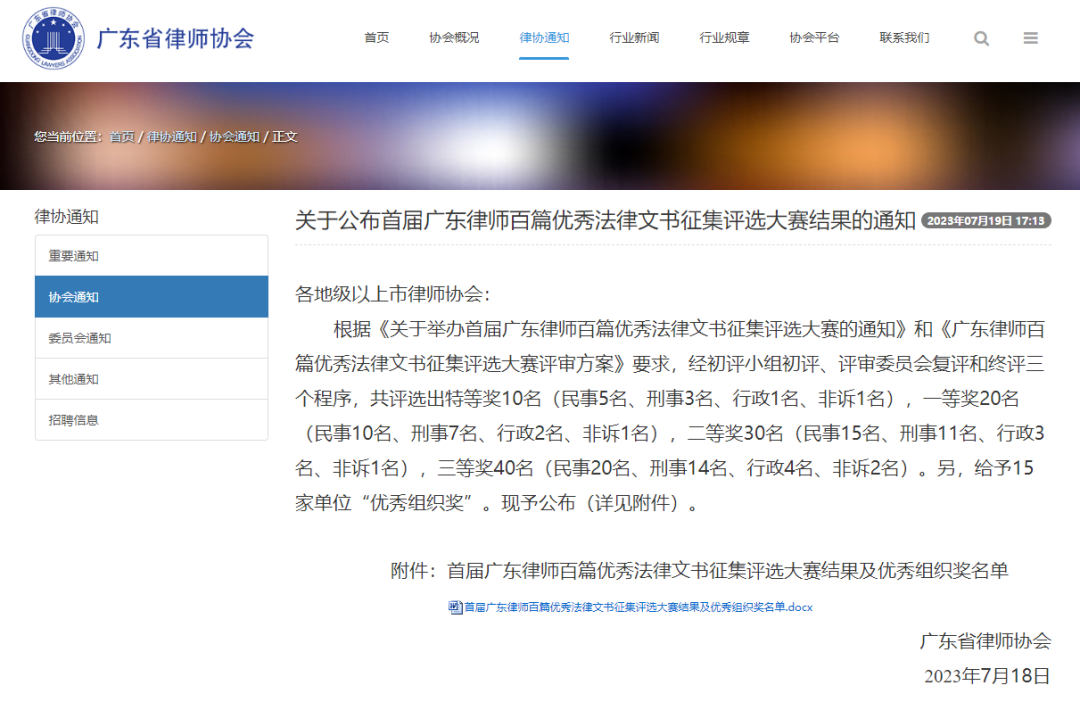
Task: Go to 首页 in top navigation
Action: [x=376, y=38]
